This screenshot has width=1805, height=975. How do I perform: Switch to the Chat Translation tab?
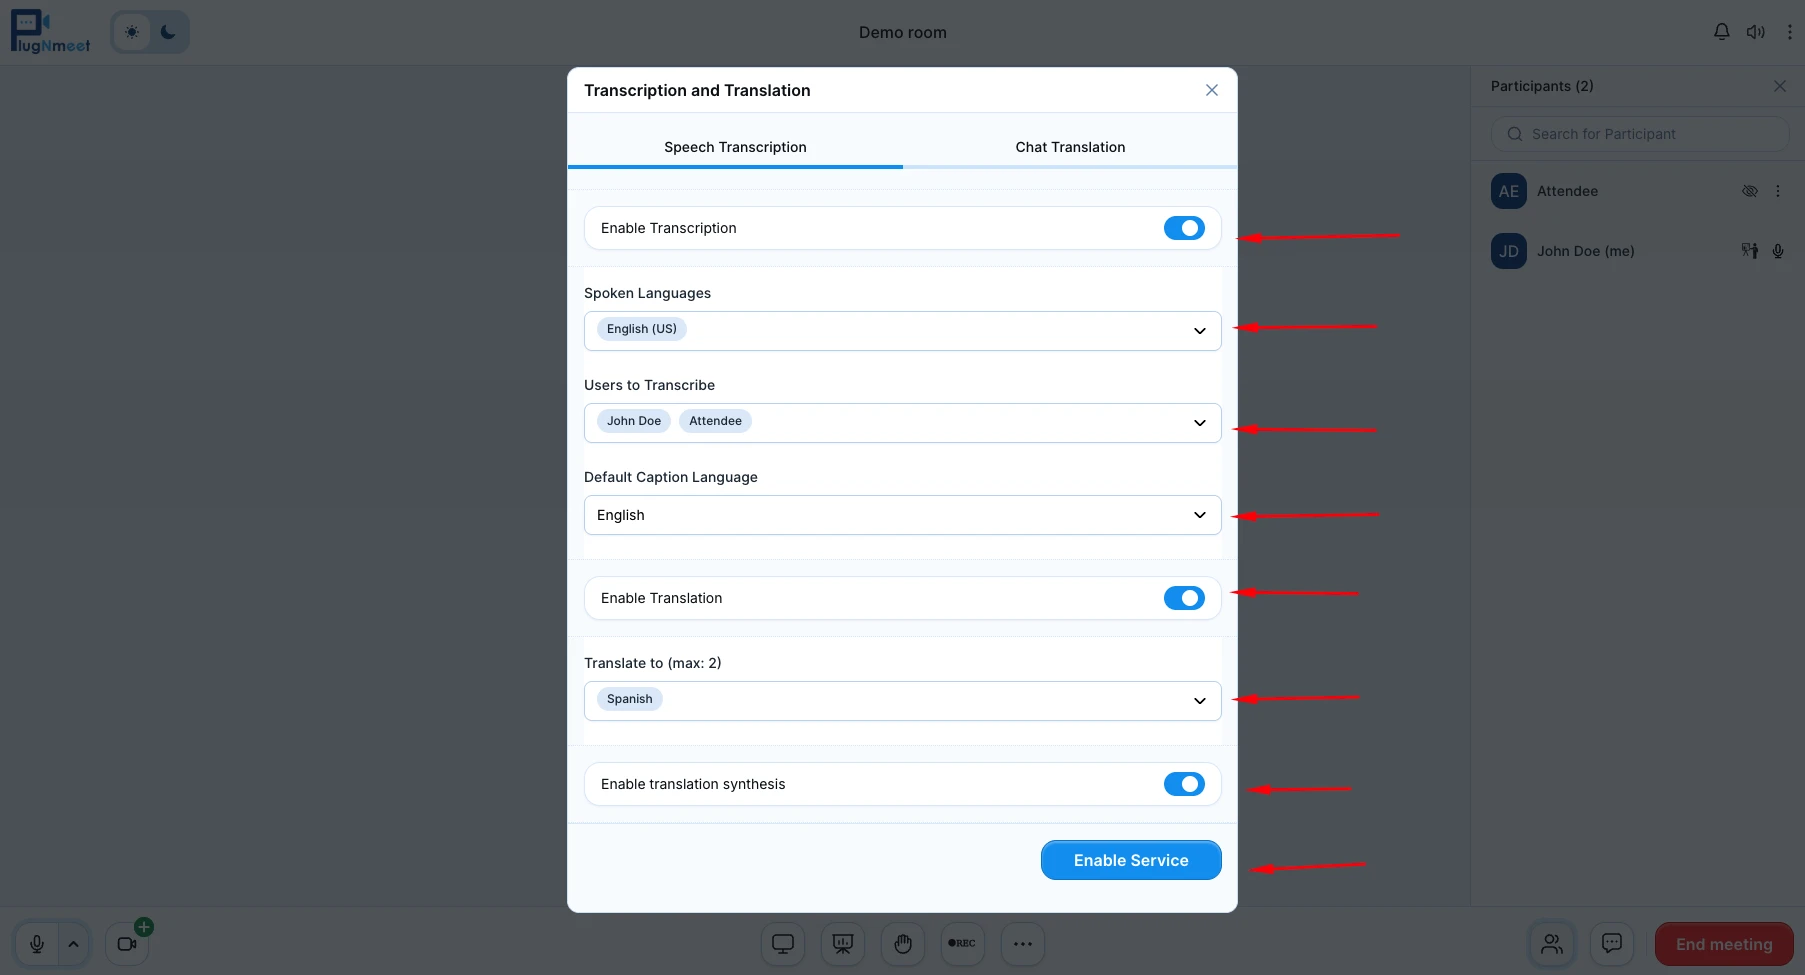tap(1070, 147)
